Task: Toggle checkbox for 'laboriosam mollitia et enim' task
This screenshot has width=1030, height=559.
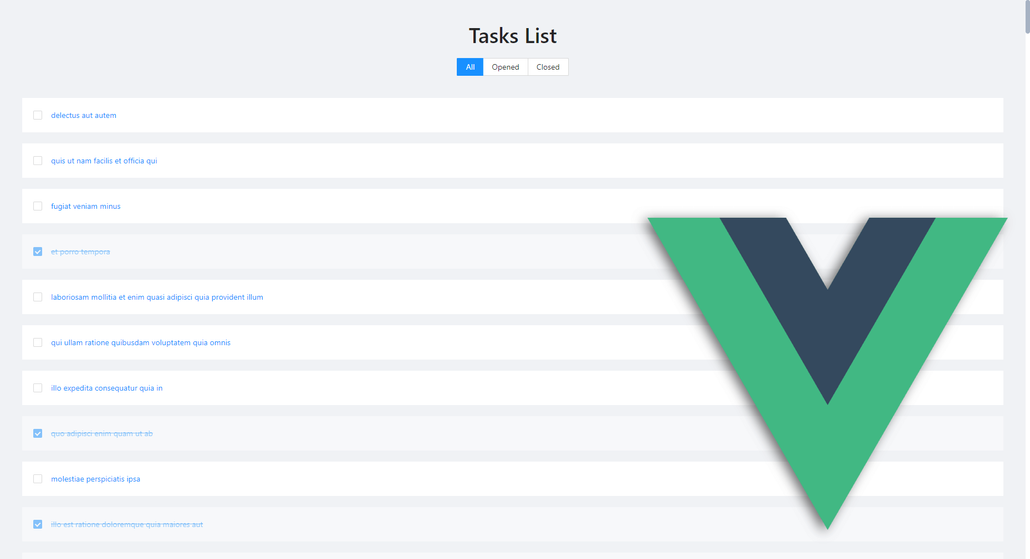Action: (38, 297)
